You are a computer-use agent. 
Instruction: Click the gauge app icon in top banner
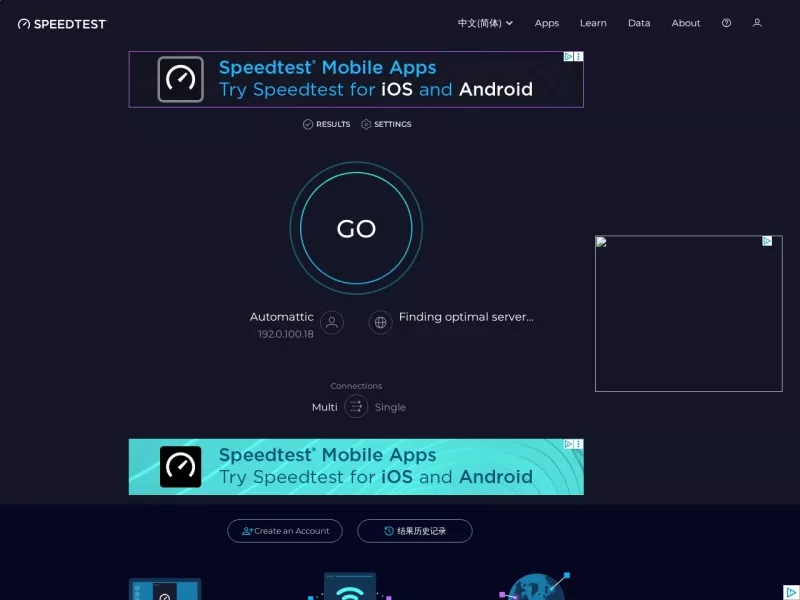tap(181, 79)
